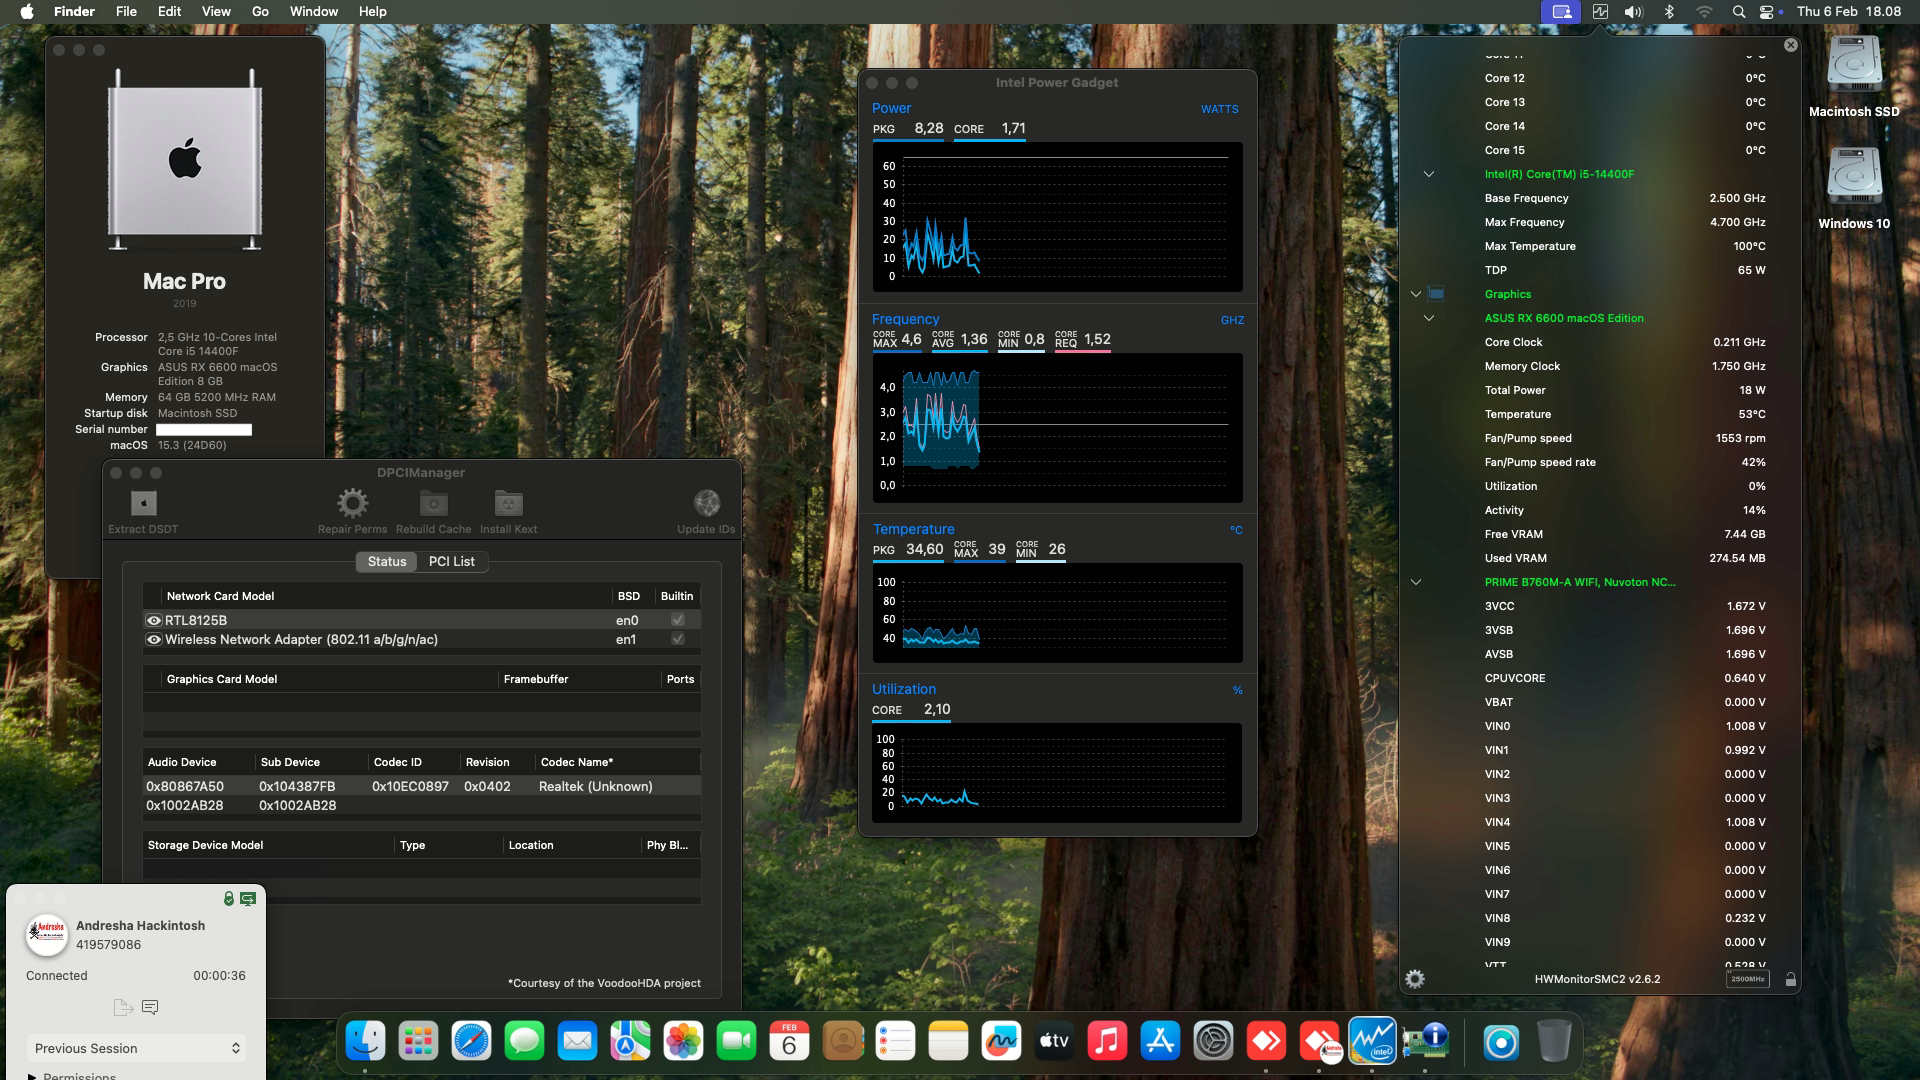This screenshot has width=1920, height=1080.
Task: Open Finder menu in menu bar
Action: pyautogui.click(x=74, y=12)
